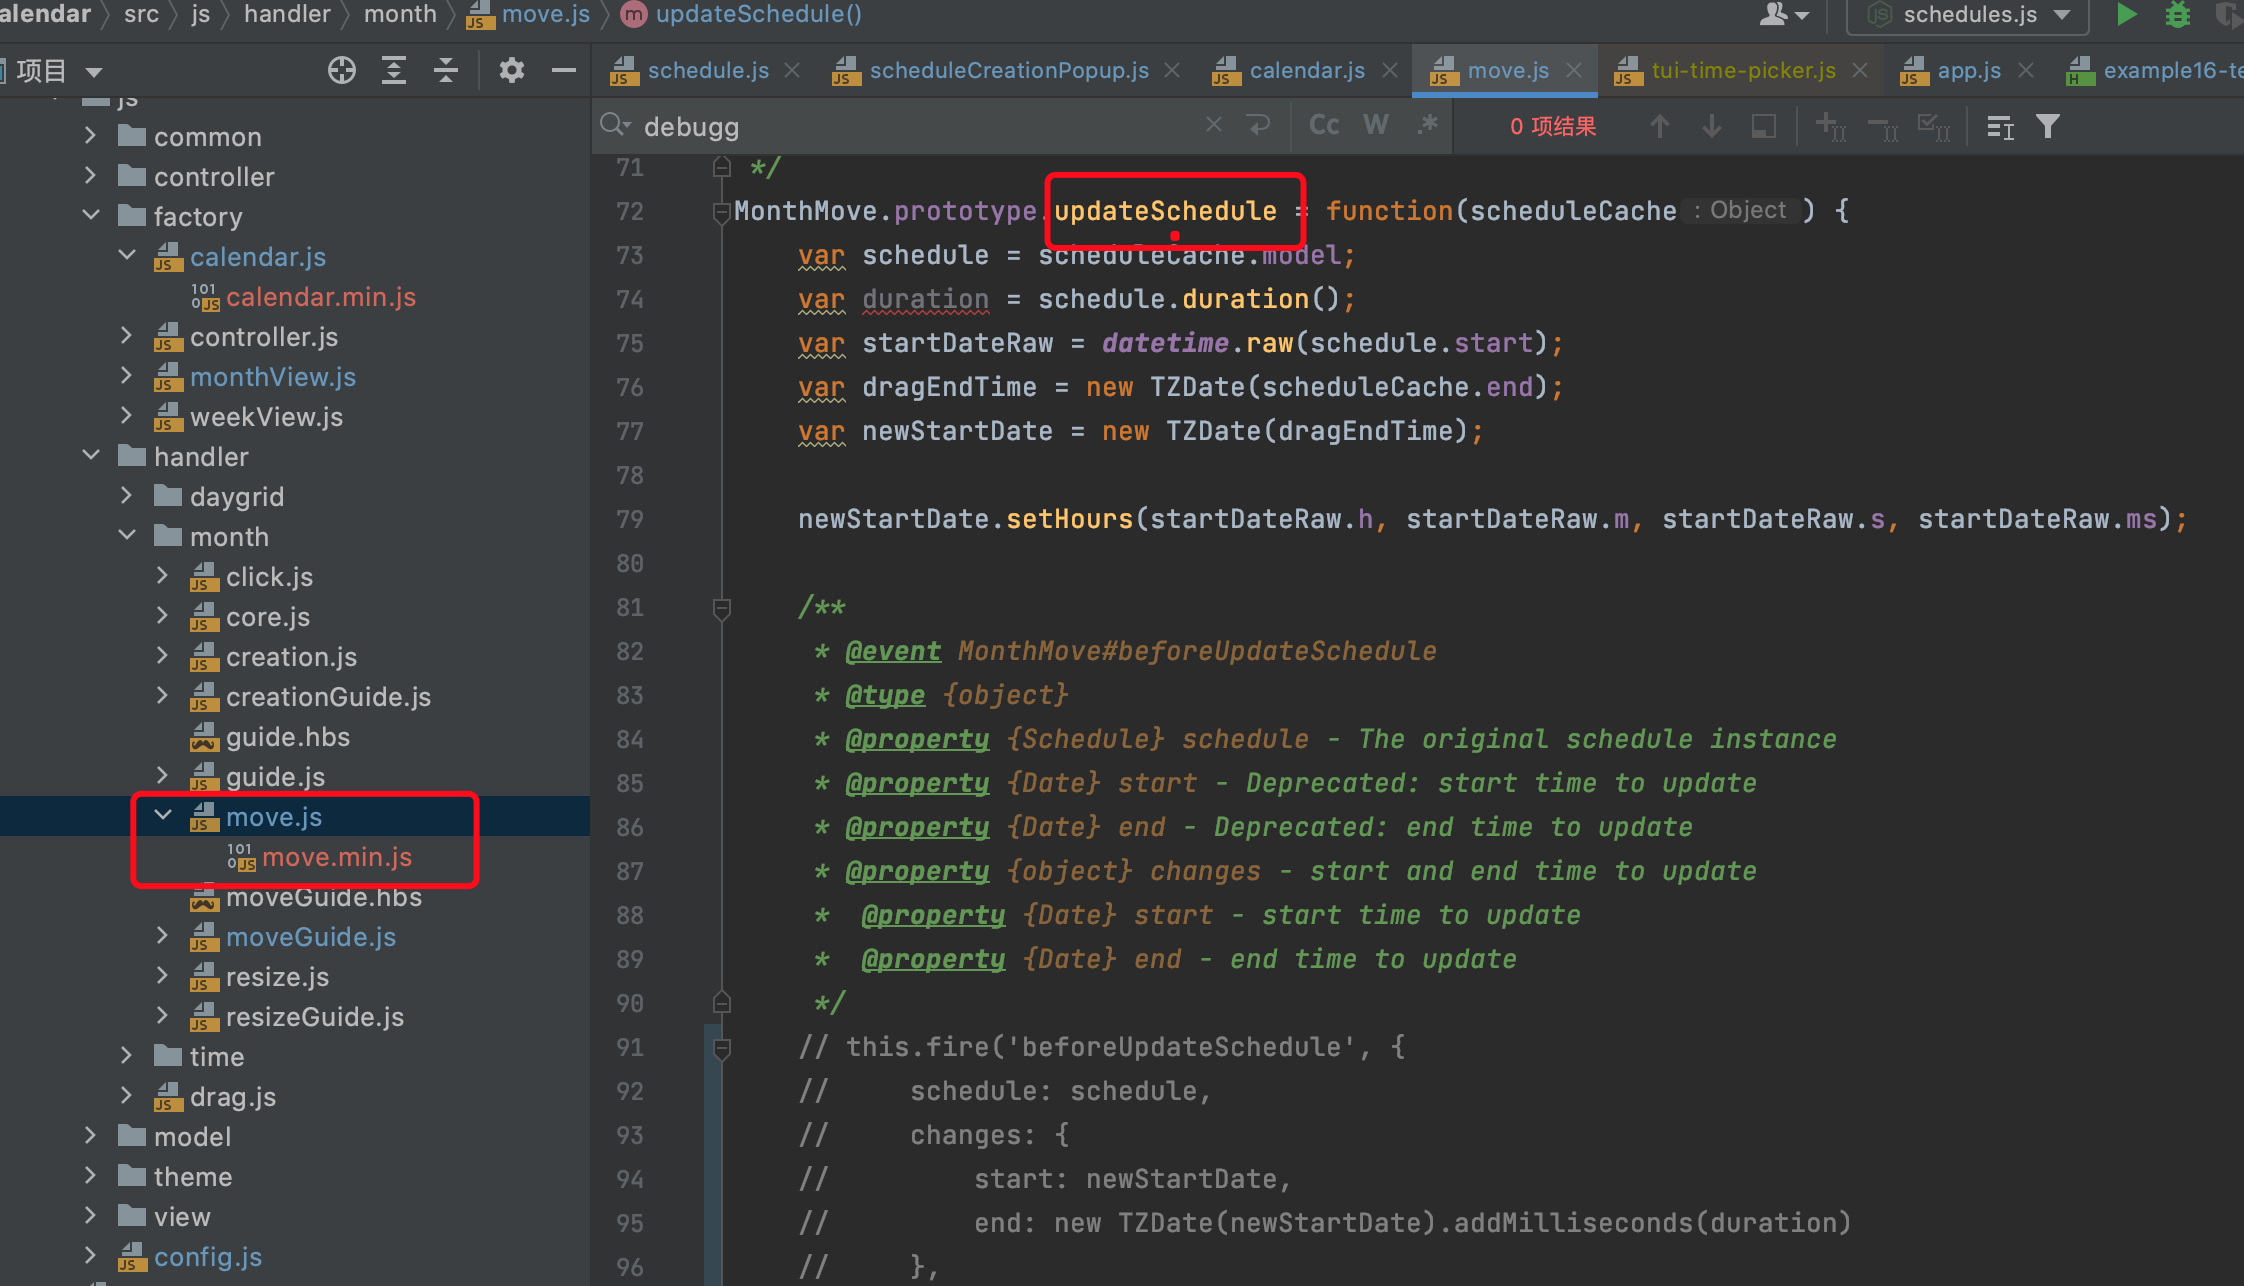Collapse the handler folder

[91, 456]
